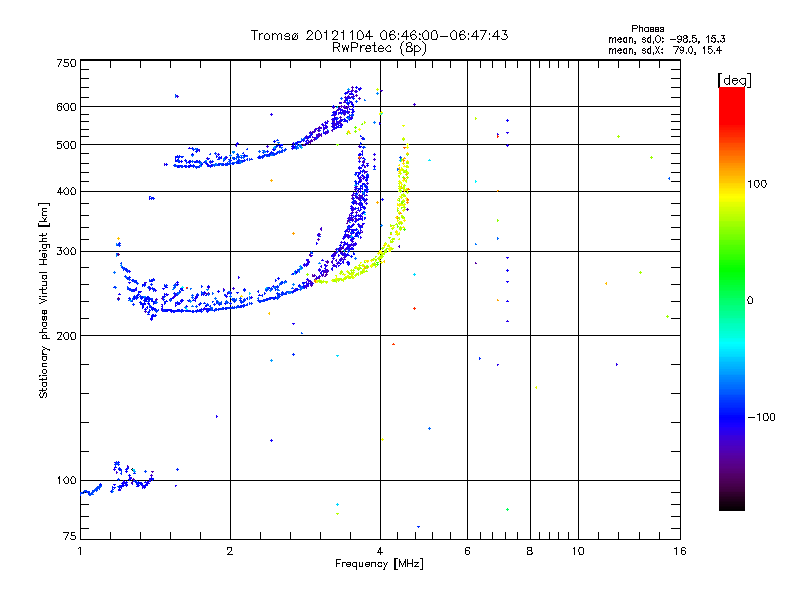Viewport: 800px width, 600px height.
Task: Click the plot title 'Tromsø 20121104 06:46:00-06:47:43'
Action: click(x=379, y=35)
